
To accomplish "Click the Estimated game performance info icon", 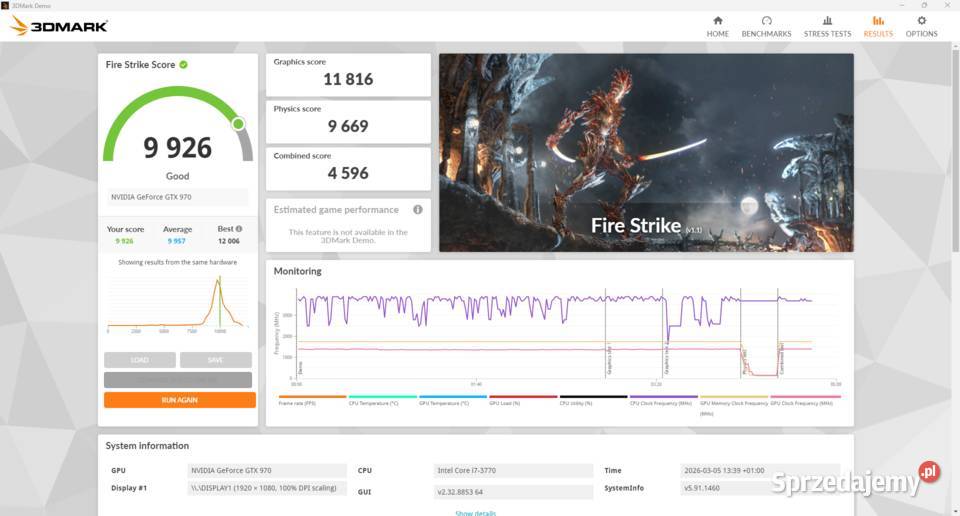I will 417,210.
